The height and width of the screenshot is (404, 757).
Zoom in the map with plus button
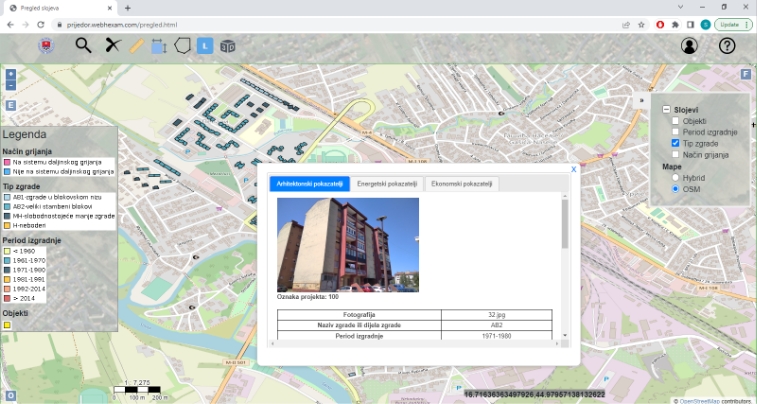tap(11, 74)
